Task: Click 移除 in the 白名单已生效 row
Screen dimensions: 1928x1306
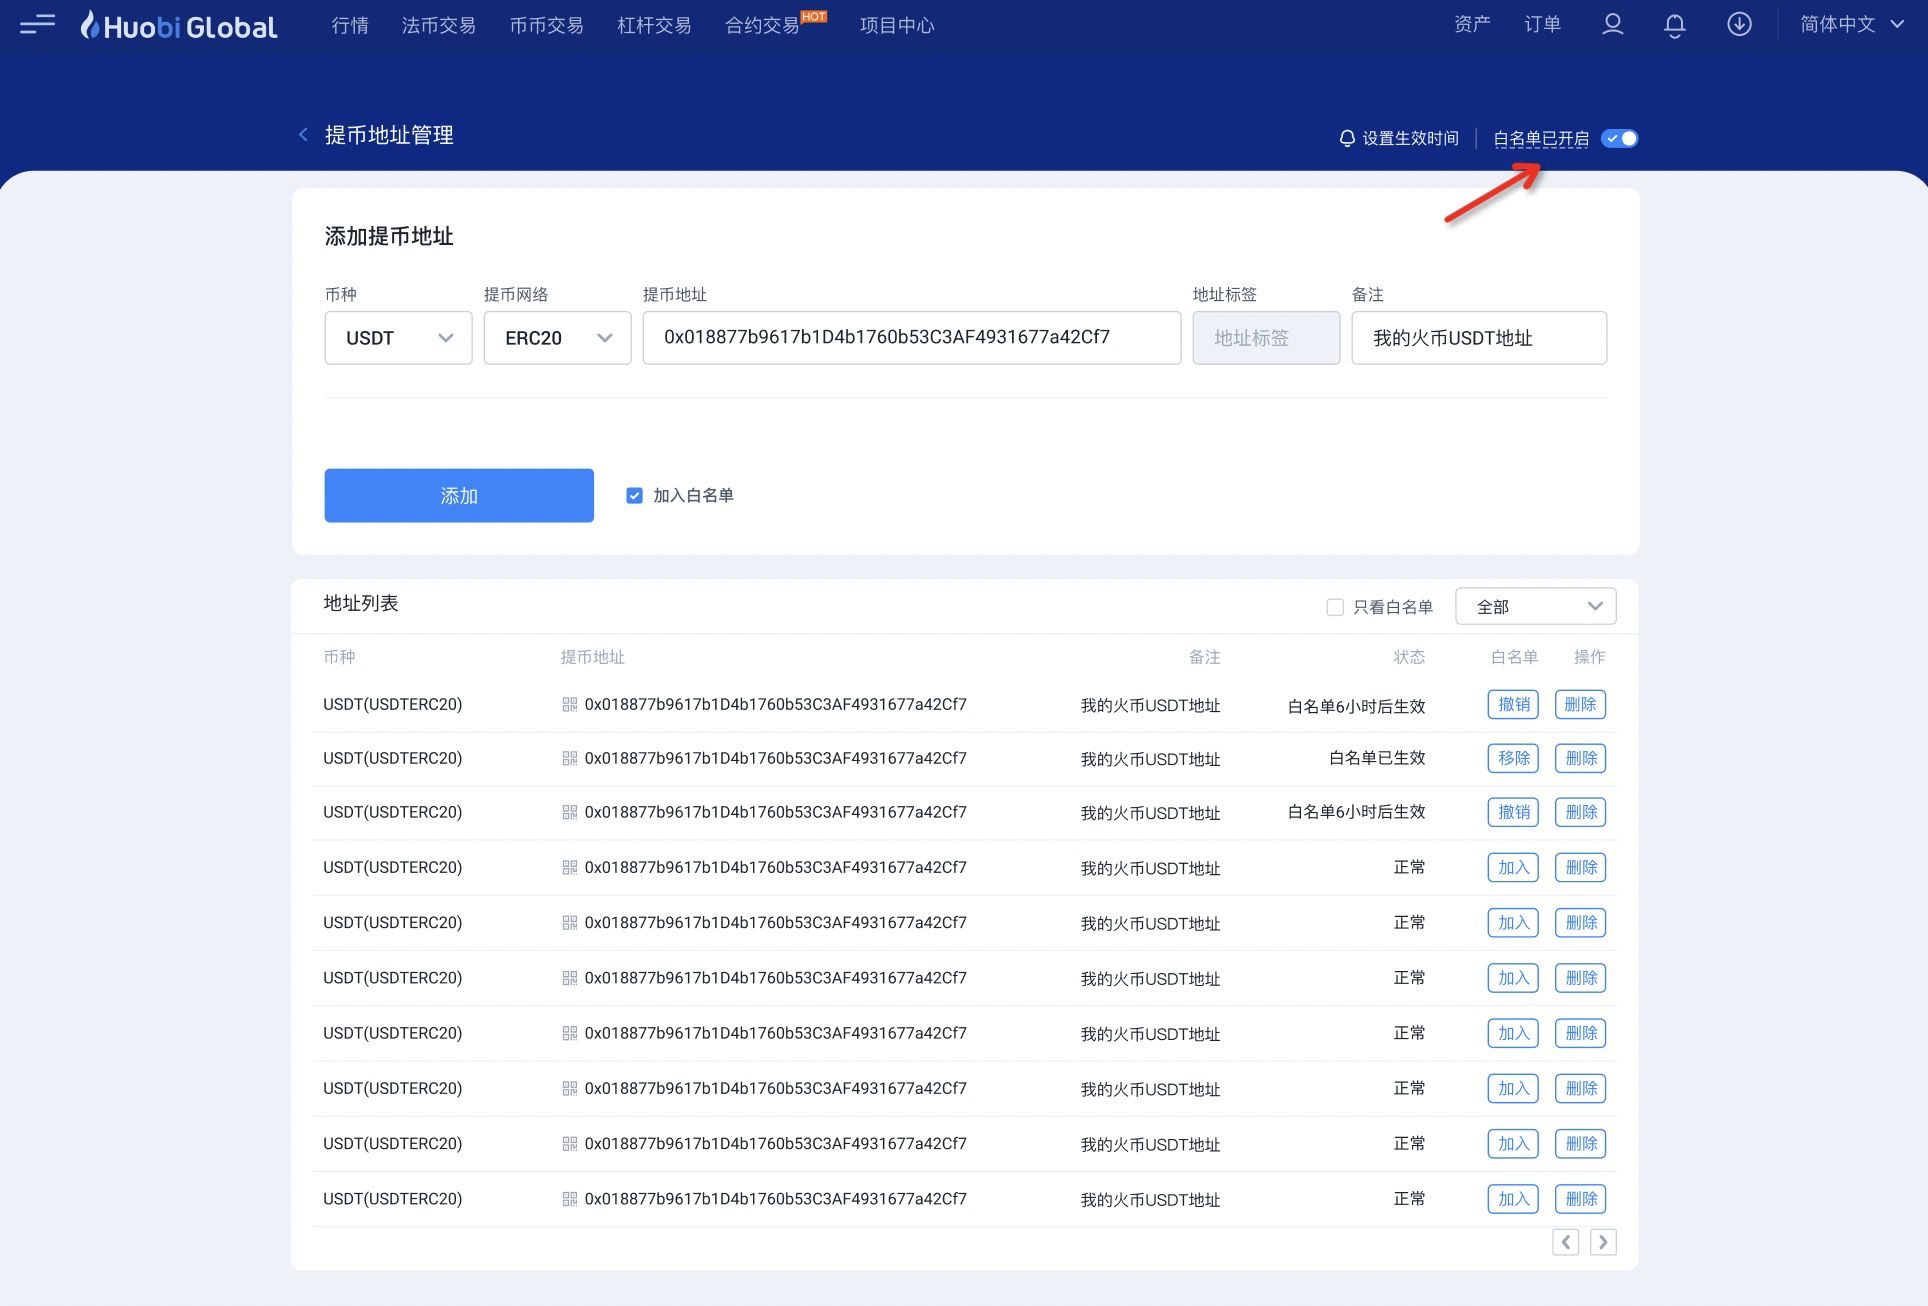Action: [1513, 758]
